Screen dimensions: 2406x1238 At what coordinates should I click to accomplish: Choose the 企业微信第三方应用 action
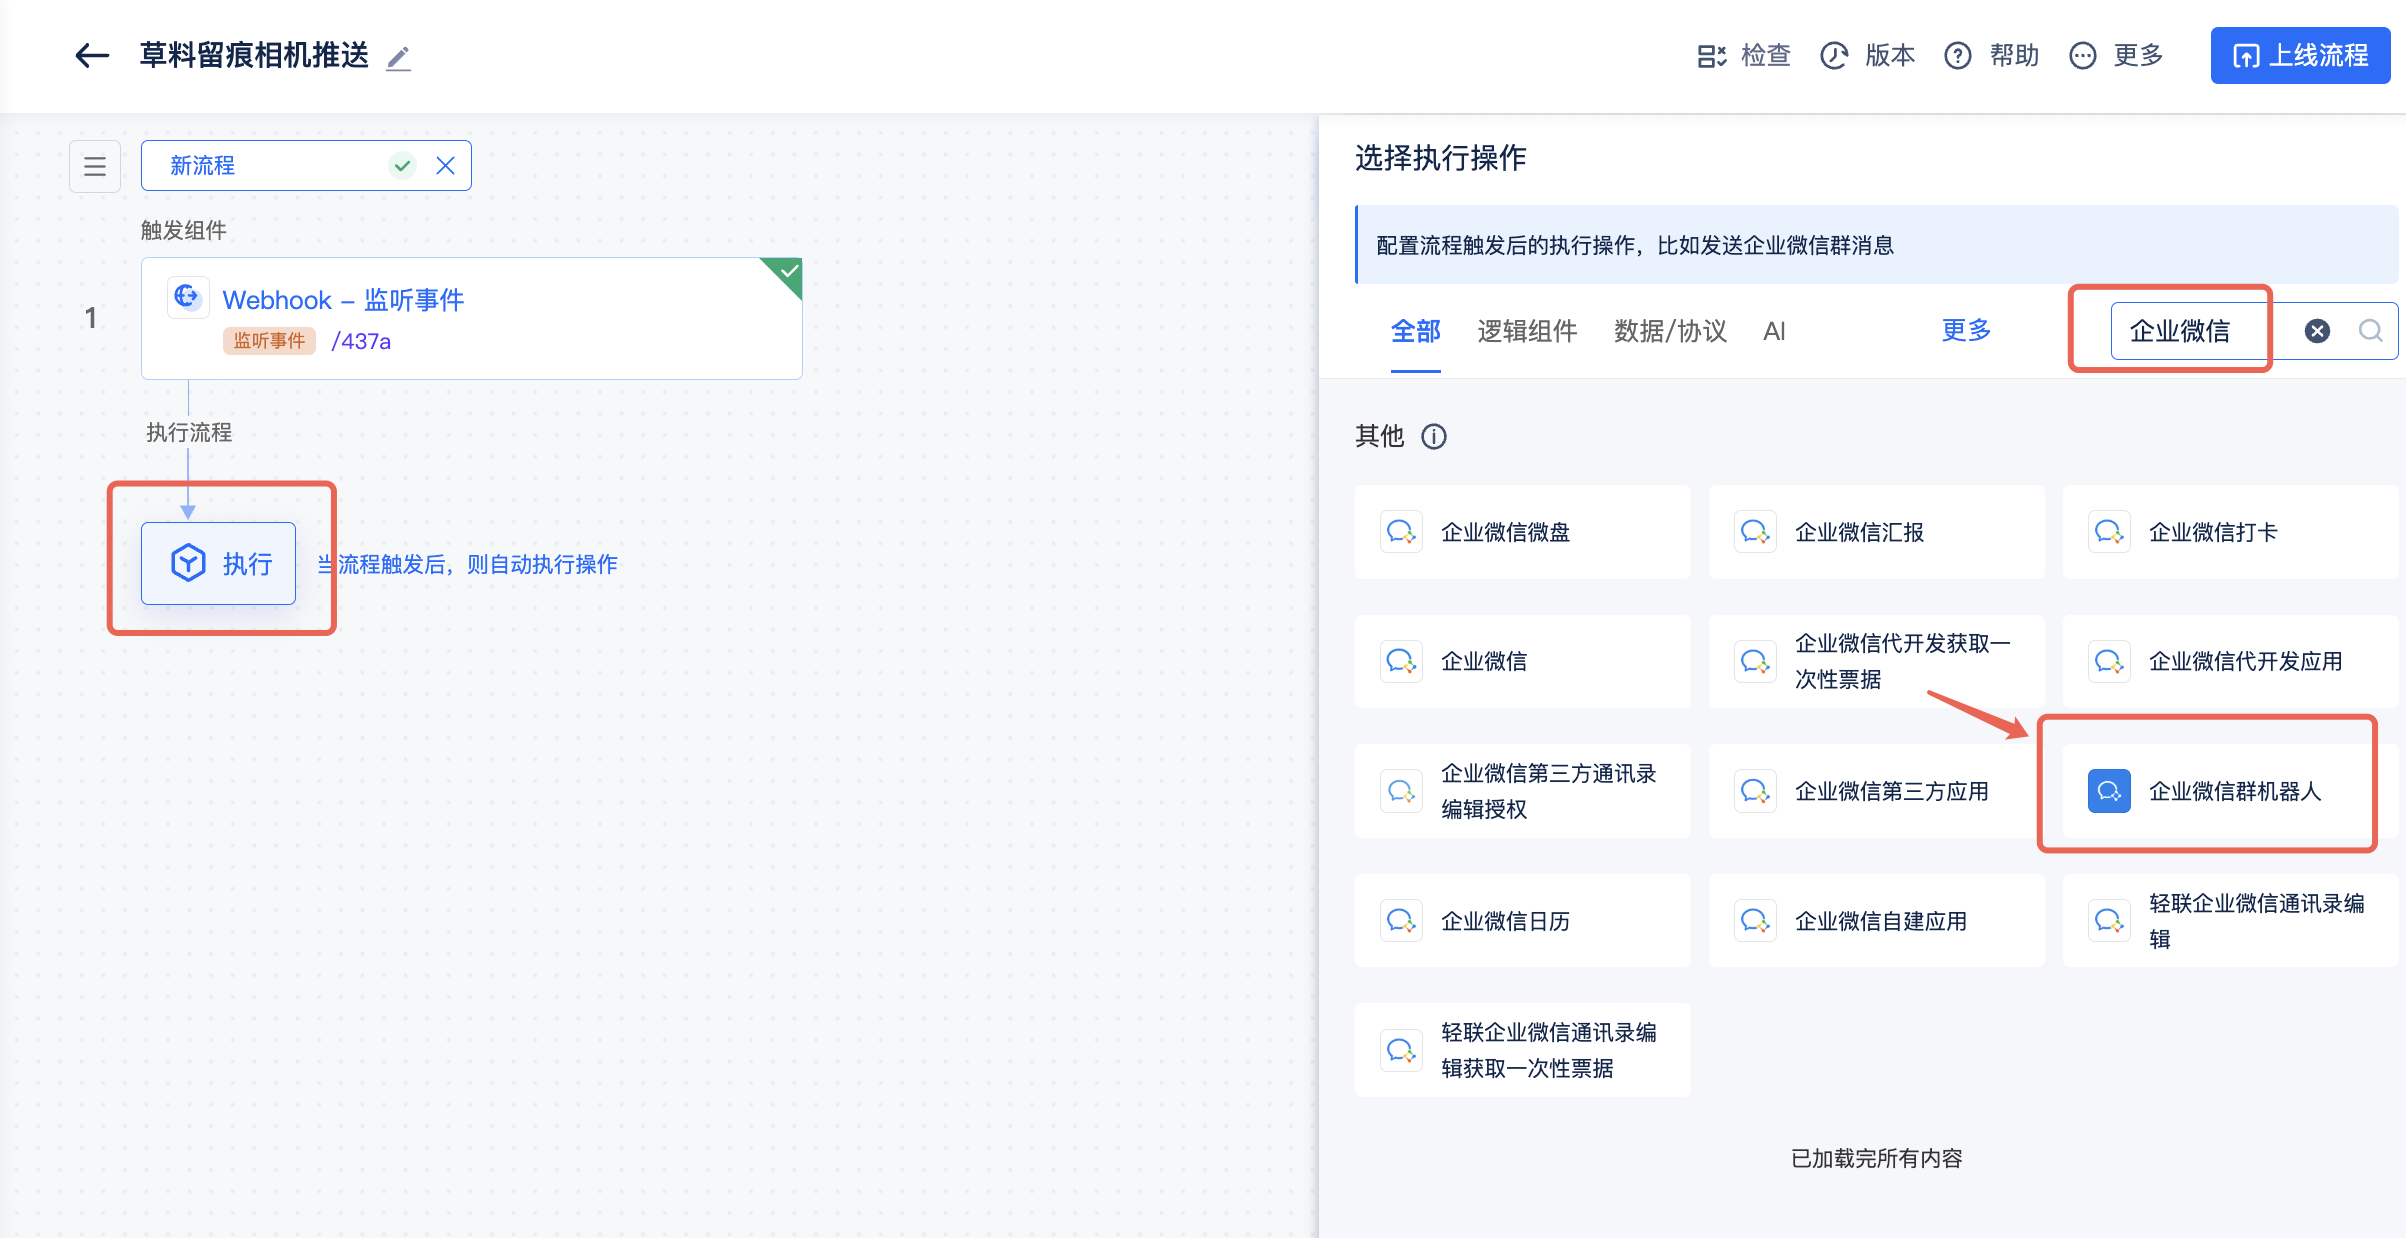pos(1876,791)
